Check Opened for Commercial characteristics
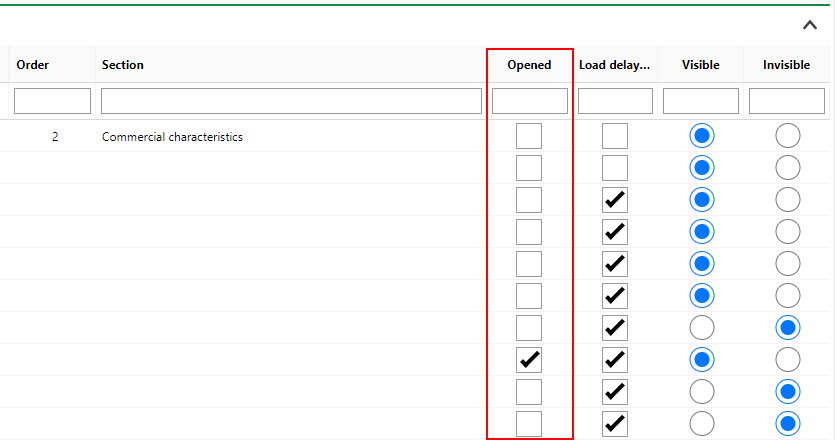This screenshot has width=835, height=440. pos(529,137)
